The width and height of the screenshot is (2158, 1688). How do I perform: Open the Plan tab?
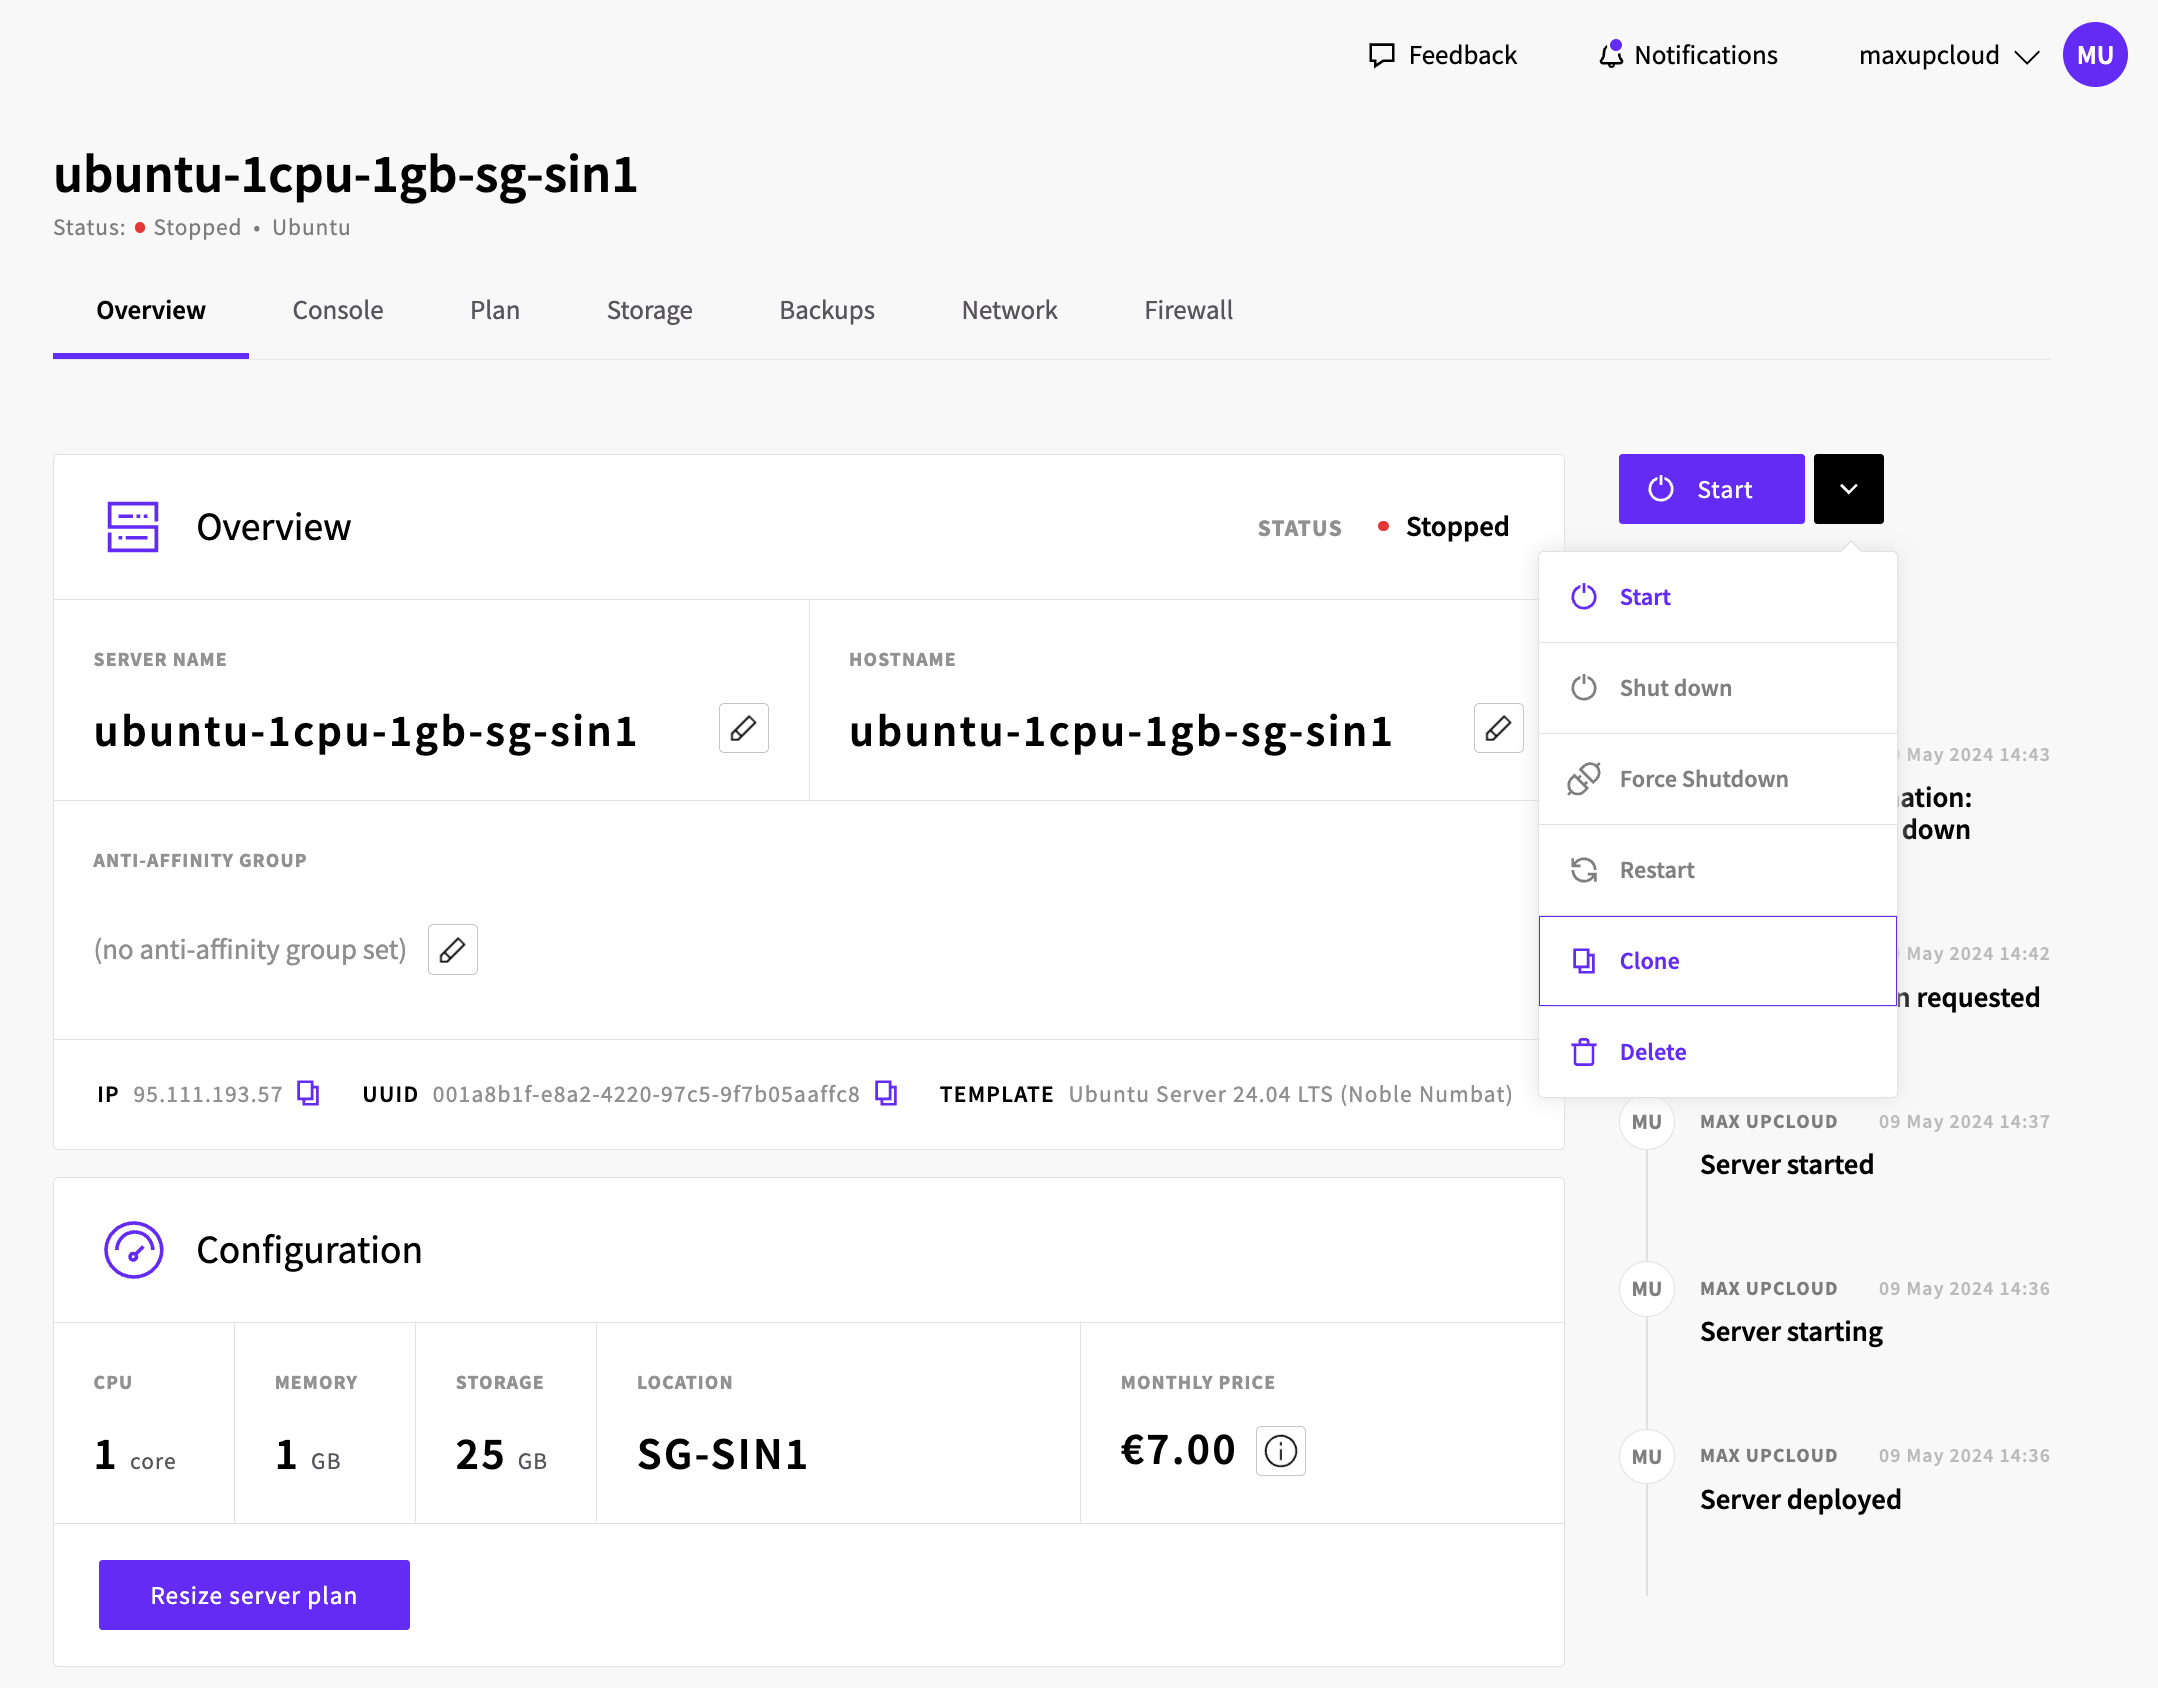click(495, 310)
